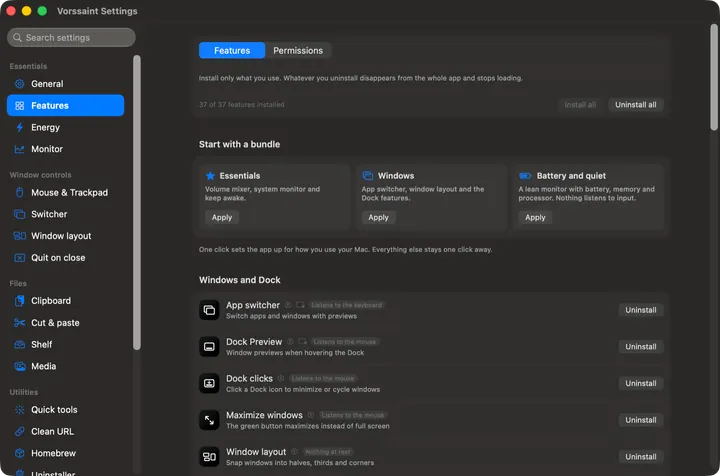Image resolution: width=720 pixels, height=476 pixels.
Task: Show info for Dock Preview feature
Action: point(290,342)
